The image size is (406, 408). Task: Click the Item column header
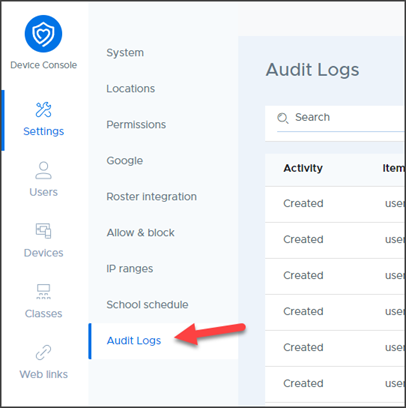click(393, 168)
